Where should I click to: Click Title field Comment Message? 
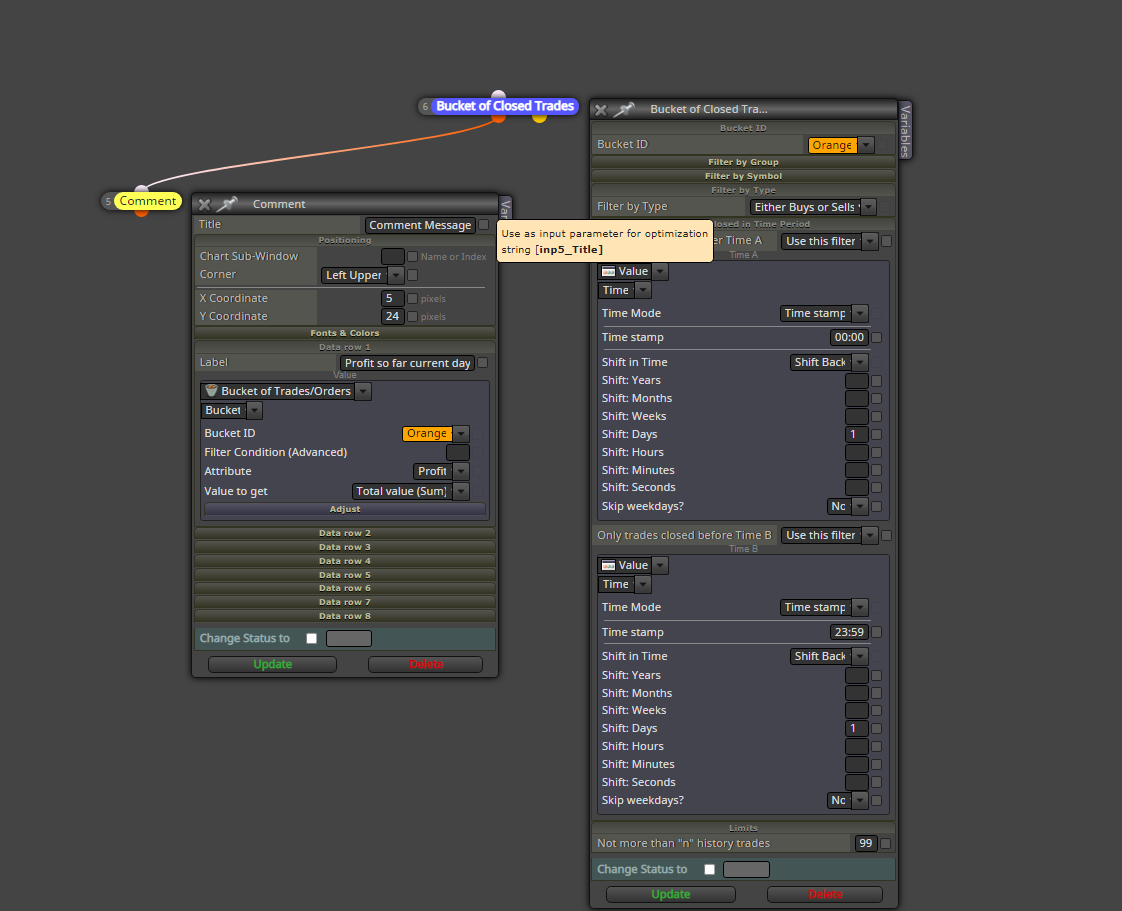[x=420, y=225]
